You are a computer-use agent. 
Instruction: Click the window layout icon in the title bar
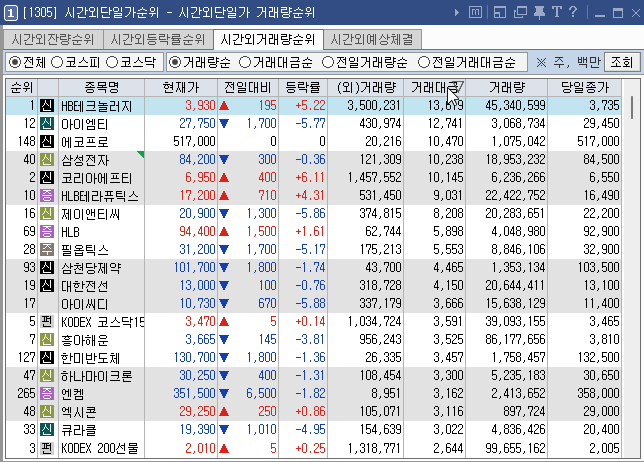click(499, 12)
